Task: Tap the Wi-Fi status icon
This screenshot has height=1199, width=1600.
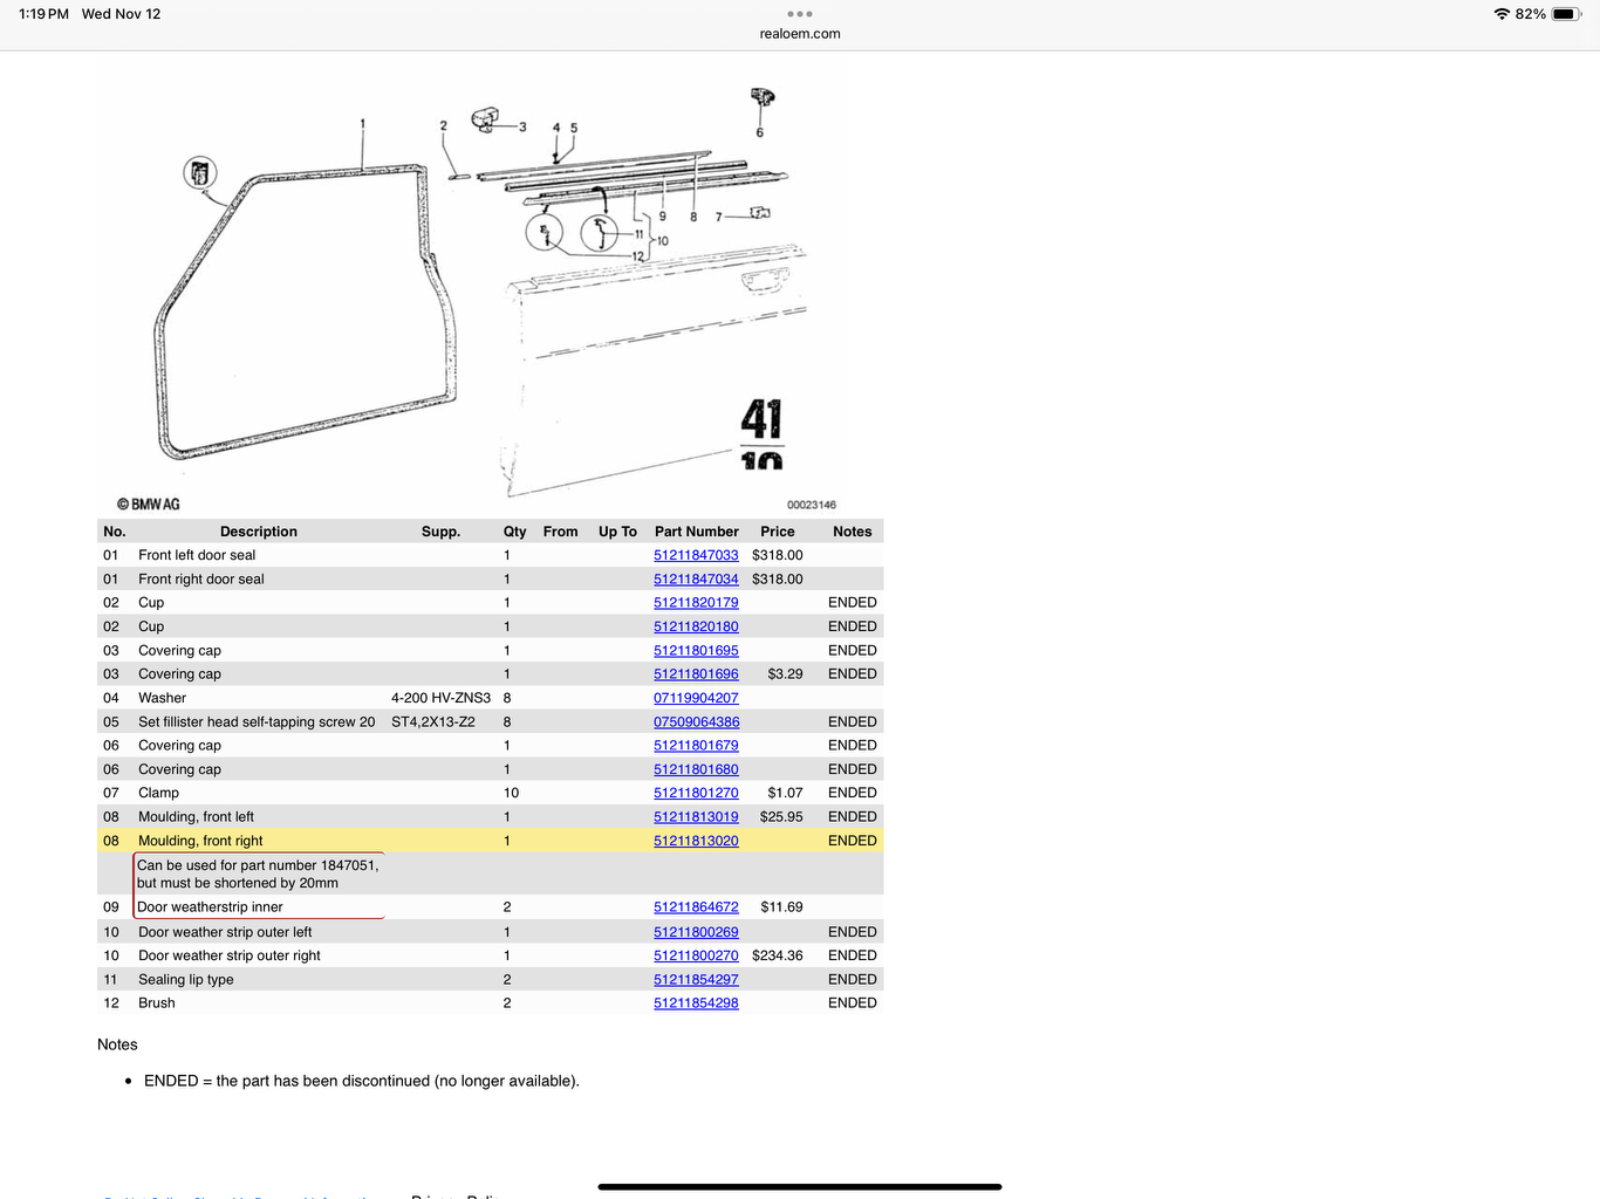Action: pos(1501,14)
